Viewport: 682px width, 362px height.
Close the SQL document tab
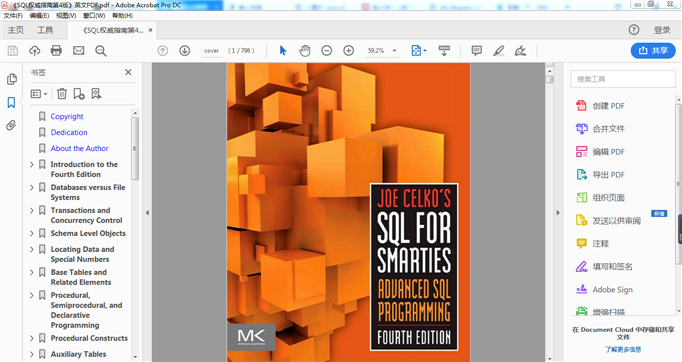pos(150,30)
